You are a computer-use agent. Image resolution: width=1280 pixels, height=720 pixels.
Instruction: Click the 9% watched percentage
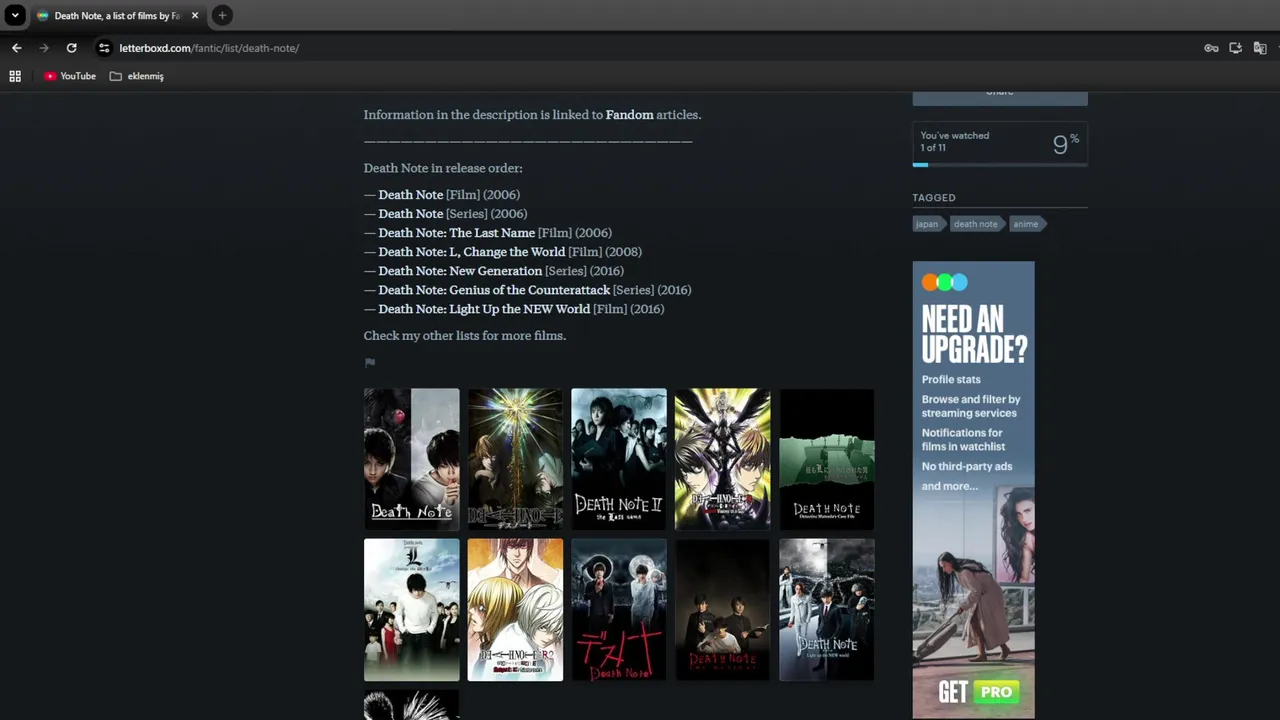click(1066, 145)
